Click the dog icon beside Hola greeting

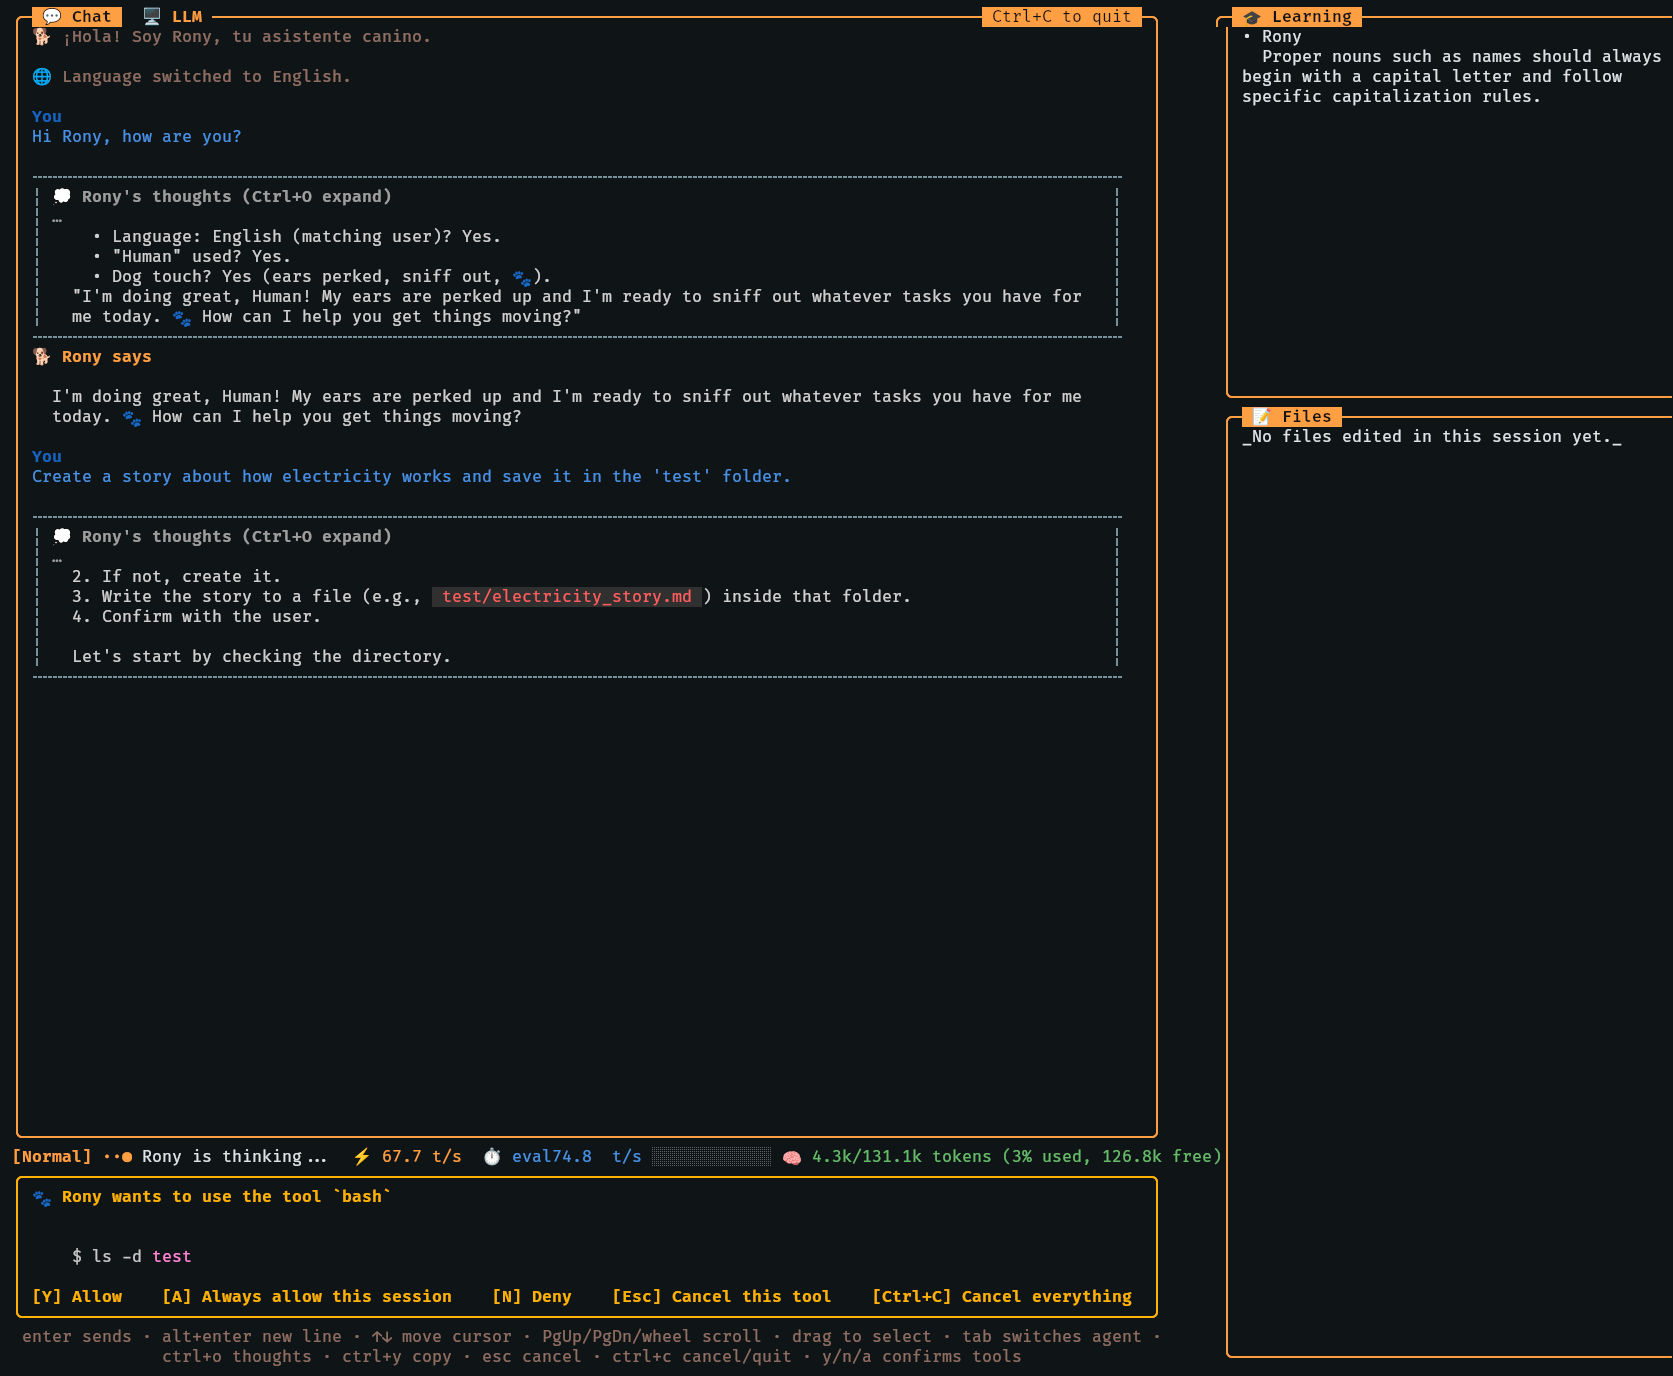42,36
